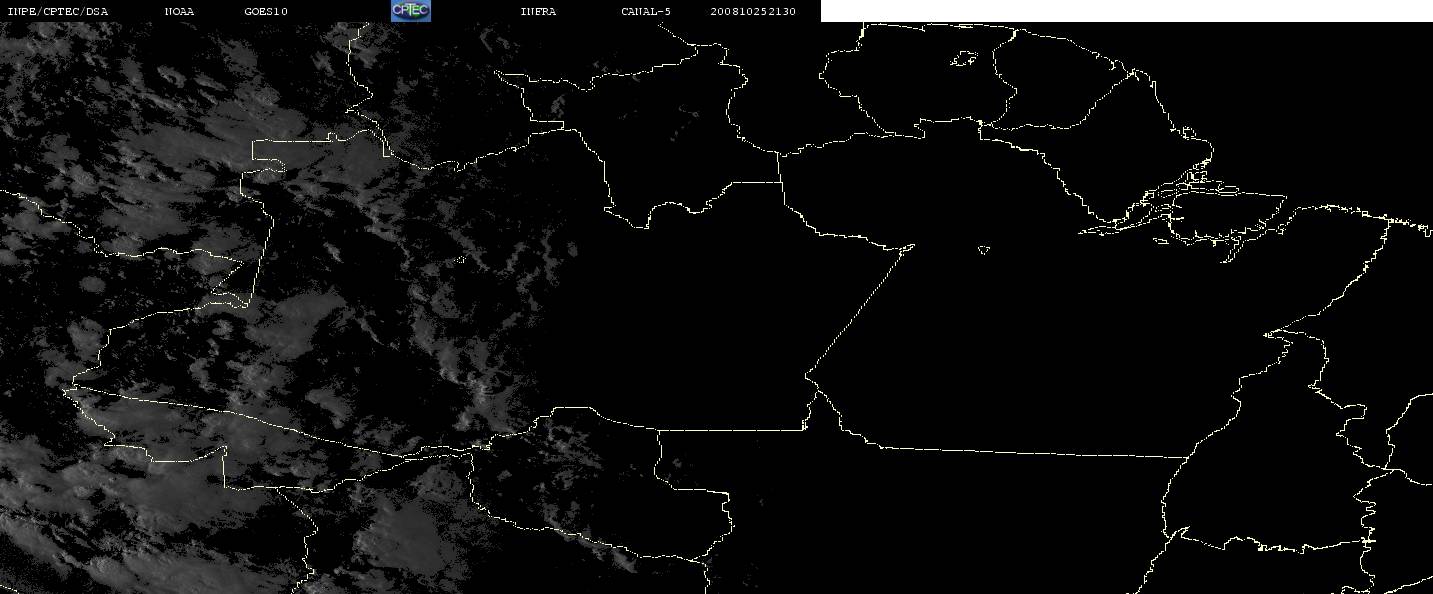Select the INFRA image type label
The image size is (1433, 594).
(538, 12)
